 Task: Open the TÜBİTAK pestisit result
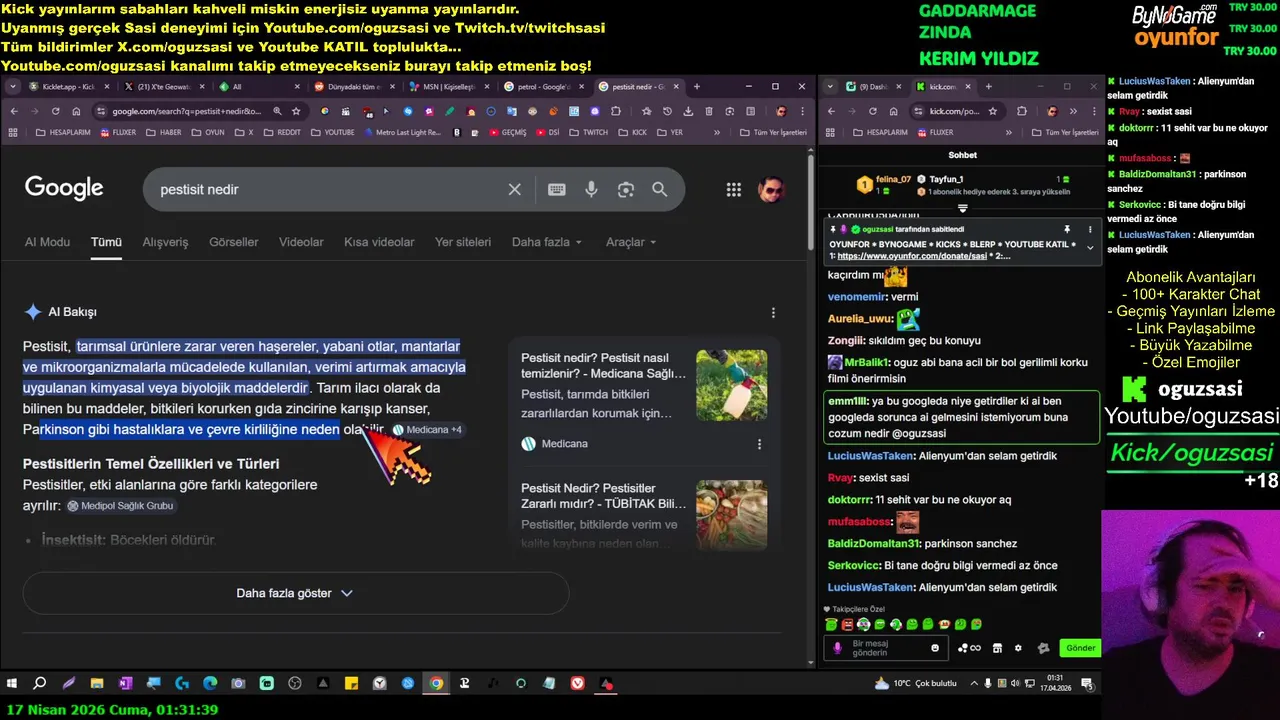tap(603, 496)
